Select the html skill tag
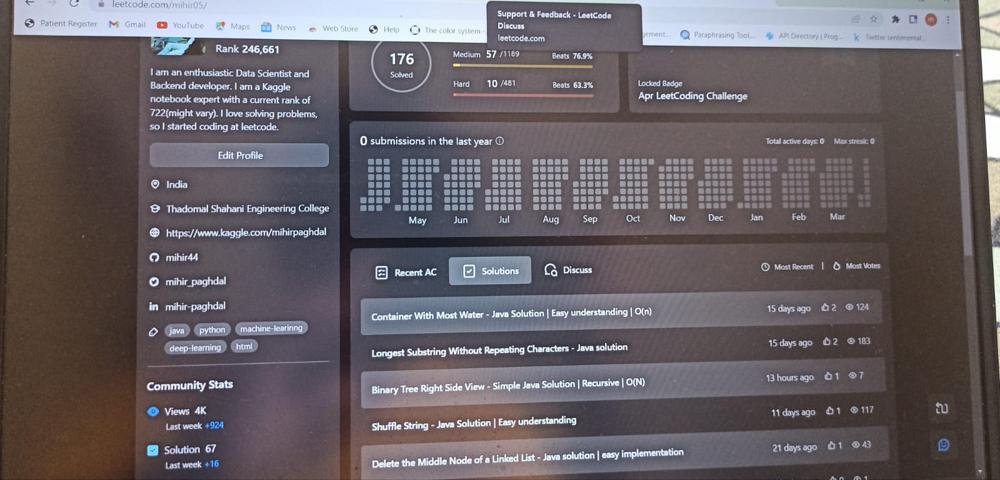Image resolution: width=1000 pixels, height=480 pixels. point(244,346)
